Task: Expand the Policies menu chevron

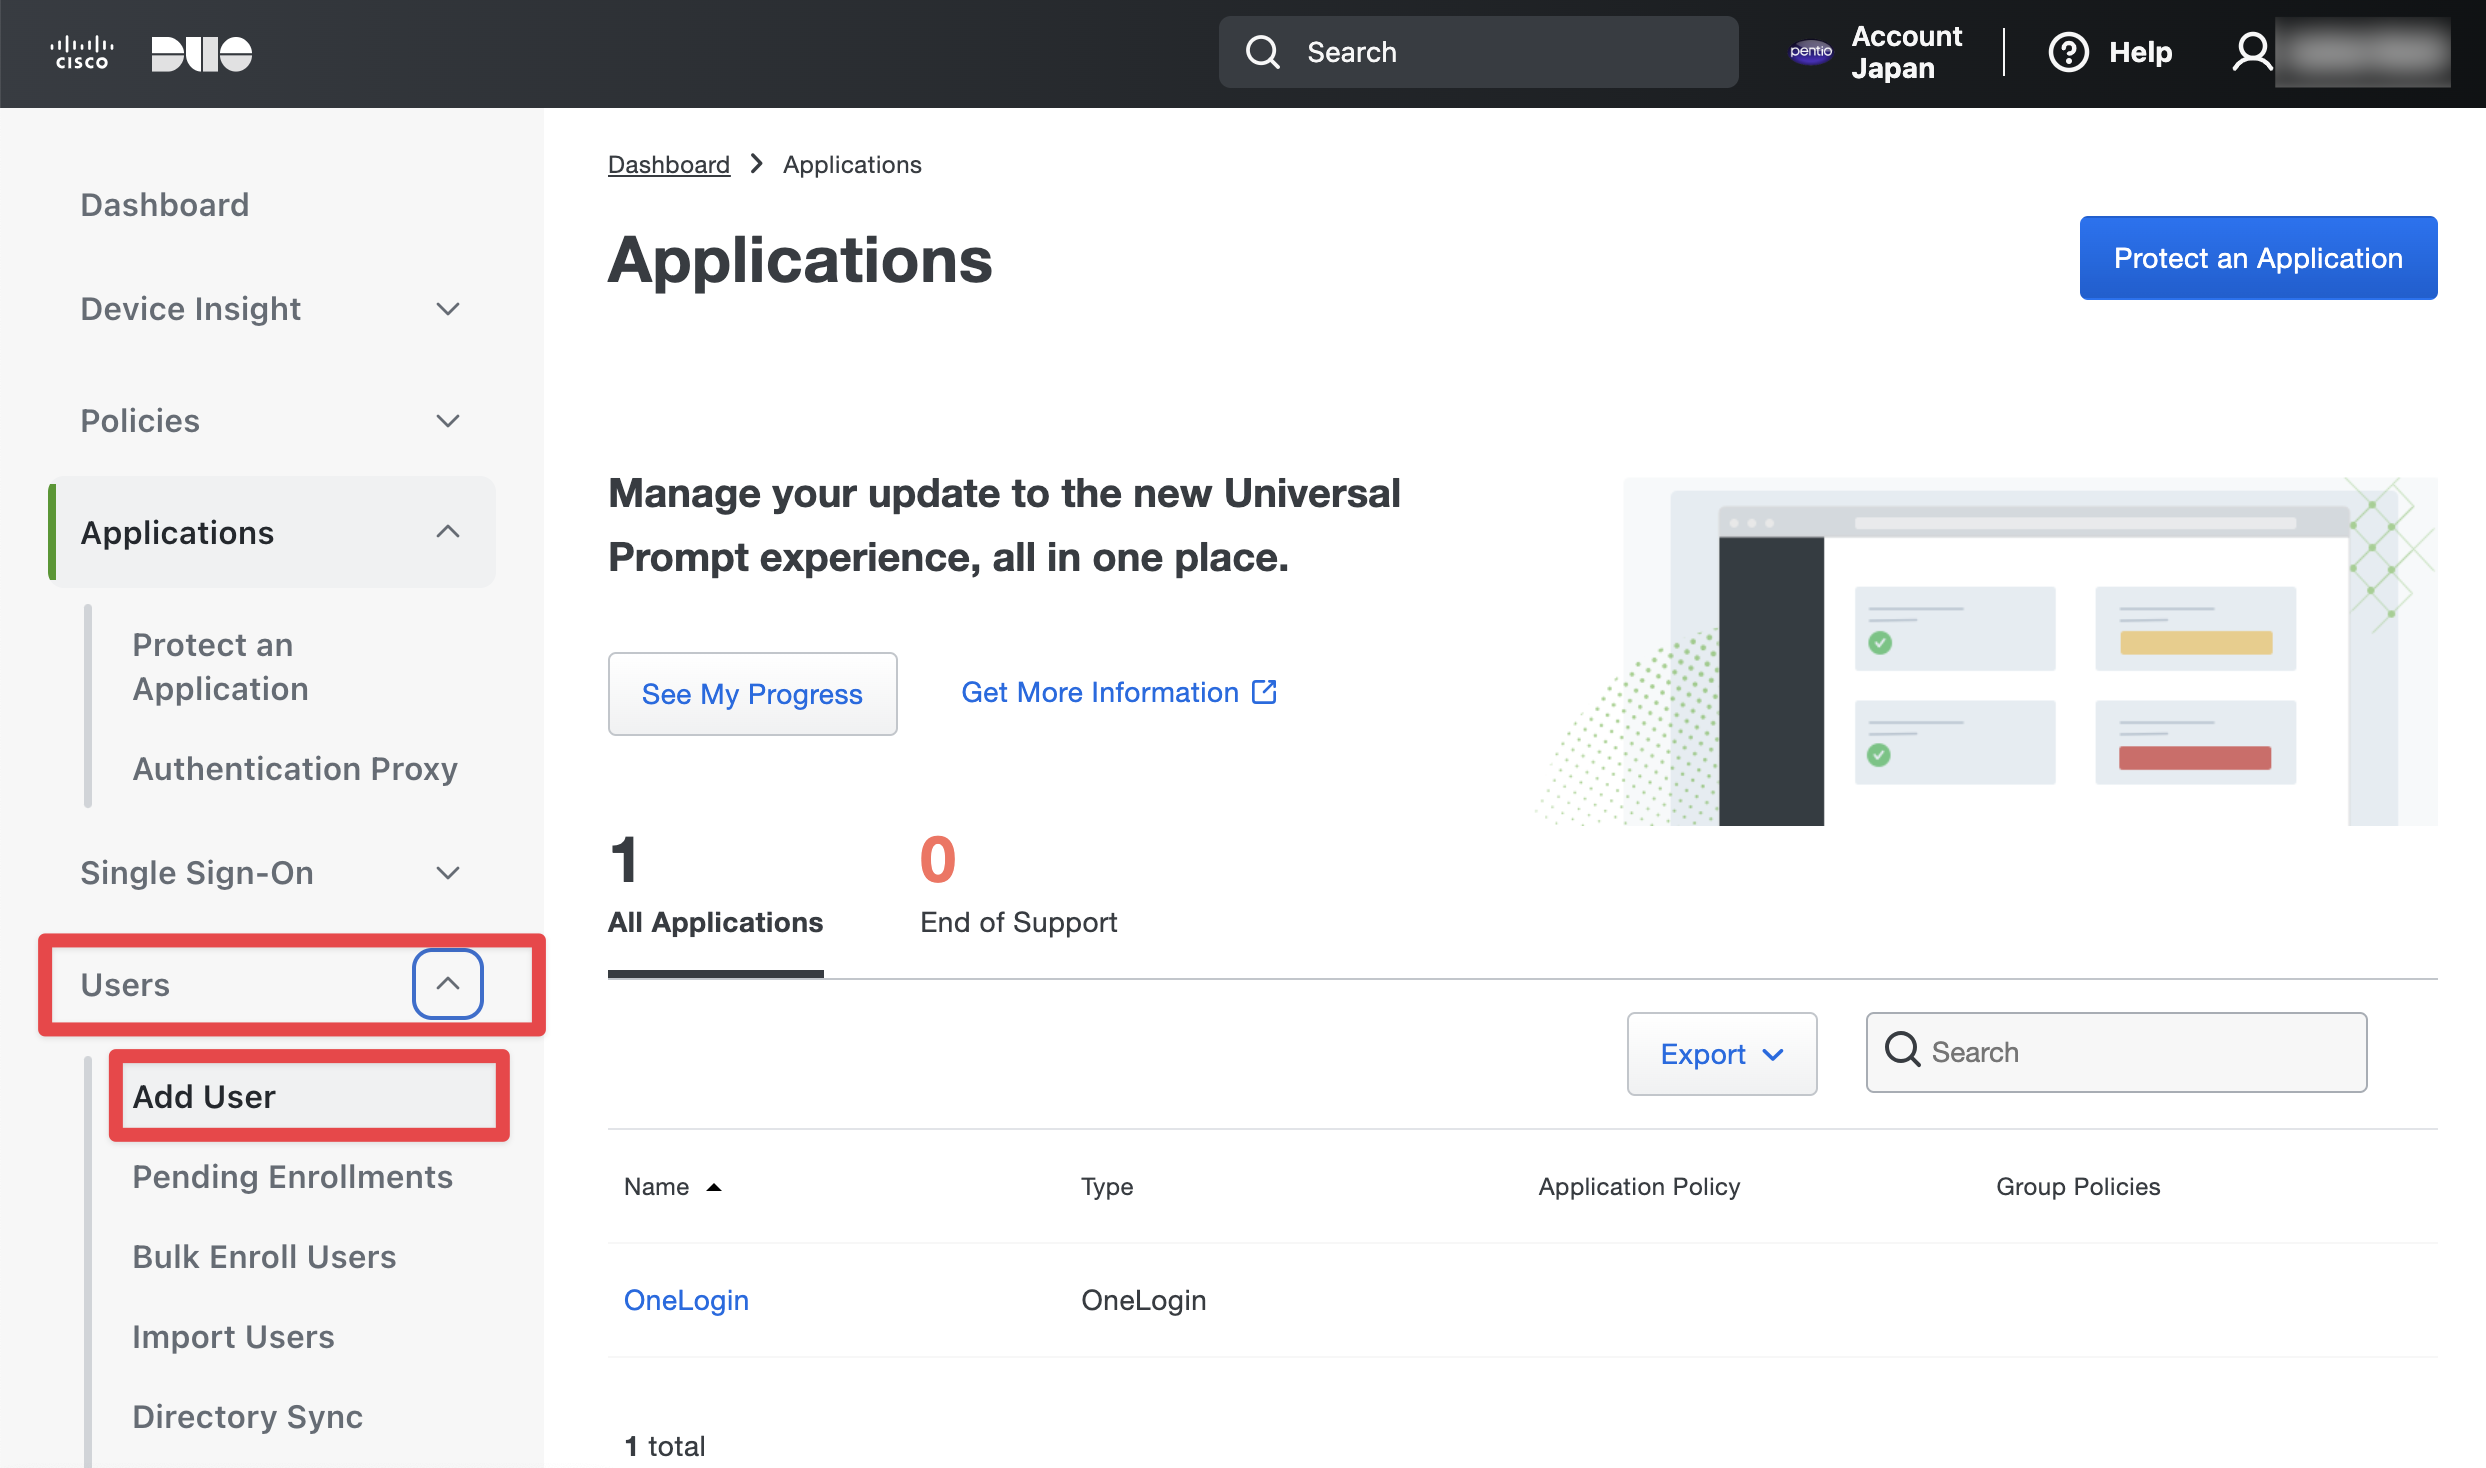Action: [448, 421]
